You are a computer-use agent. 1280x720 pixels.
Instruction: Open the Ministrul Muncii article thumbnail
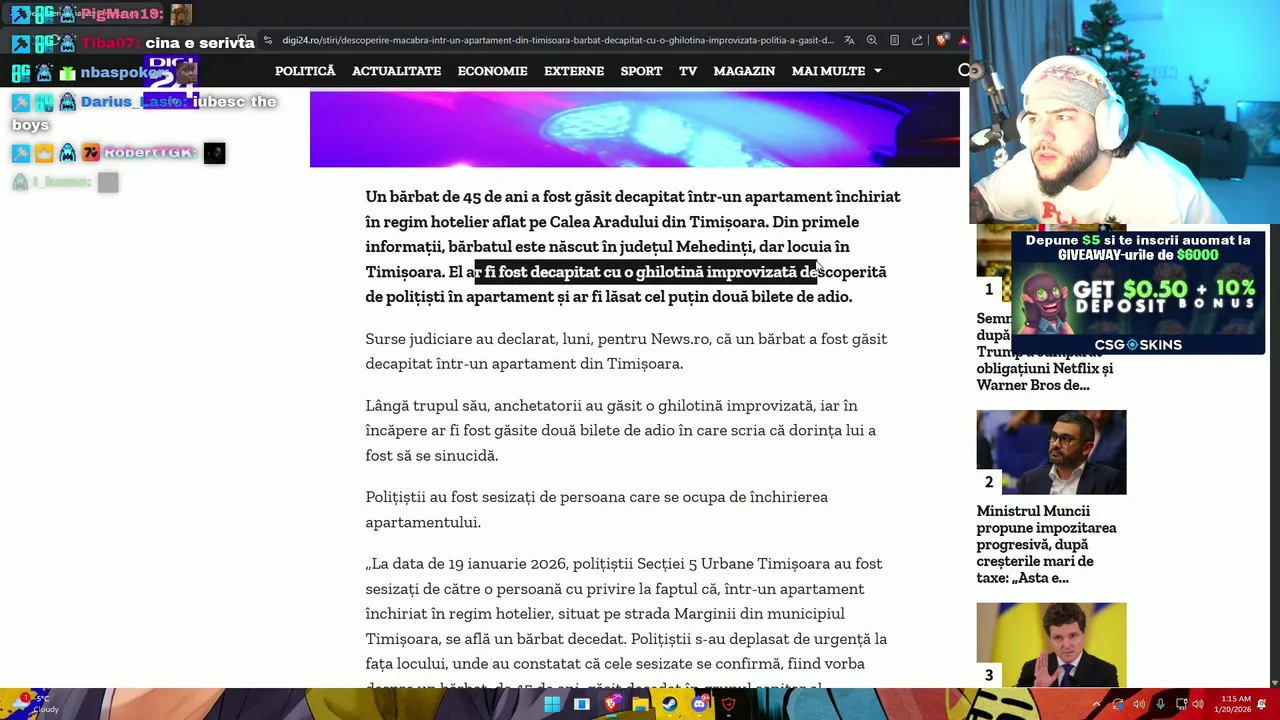1051,452
